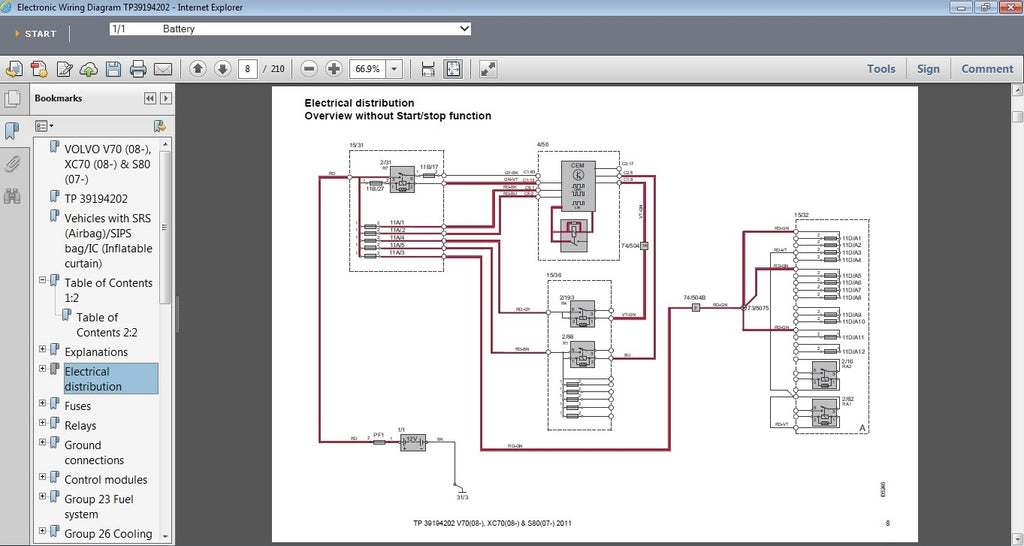Open TP 39194202 bookmark
Screen dimensions: 1024x546
click(x=96, y=199)
